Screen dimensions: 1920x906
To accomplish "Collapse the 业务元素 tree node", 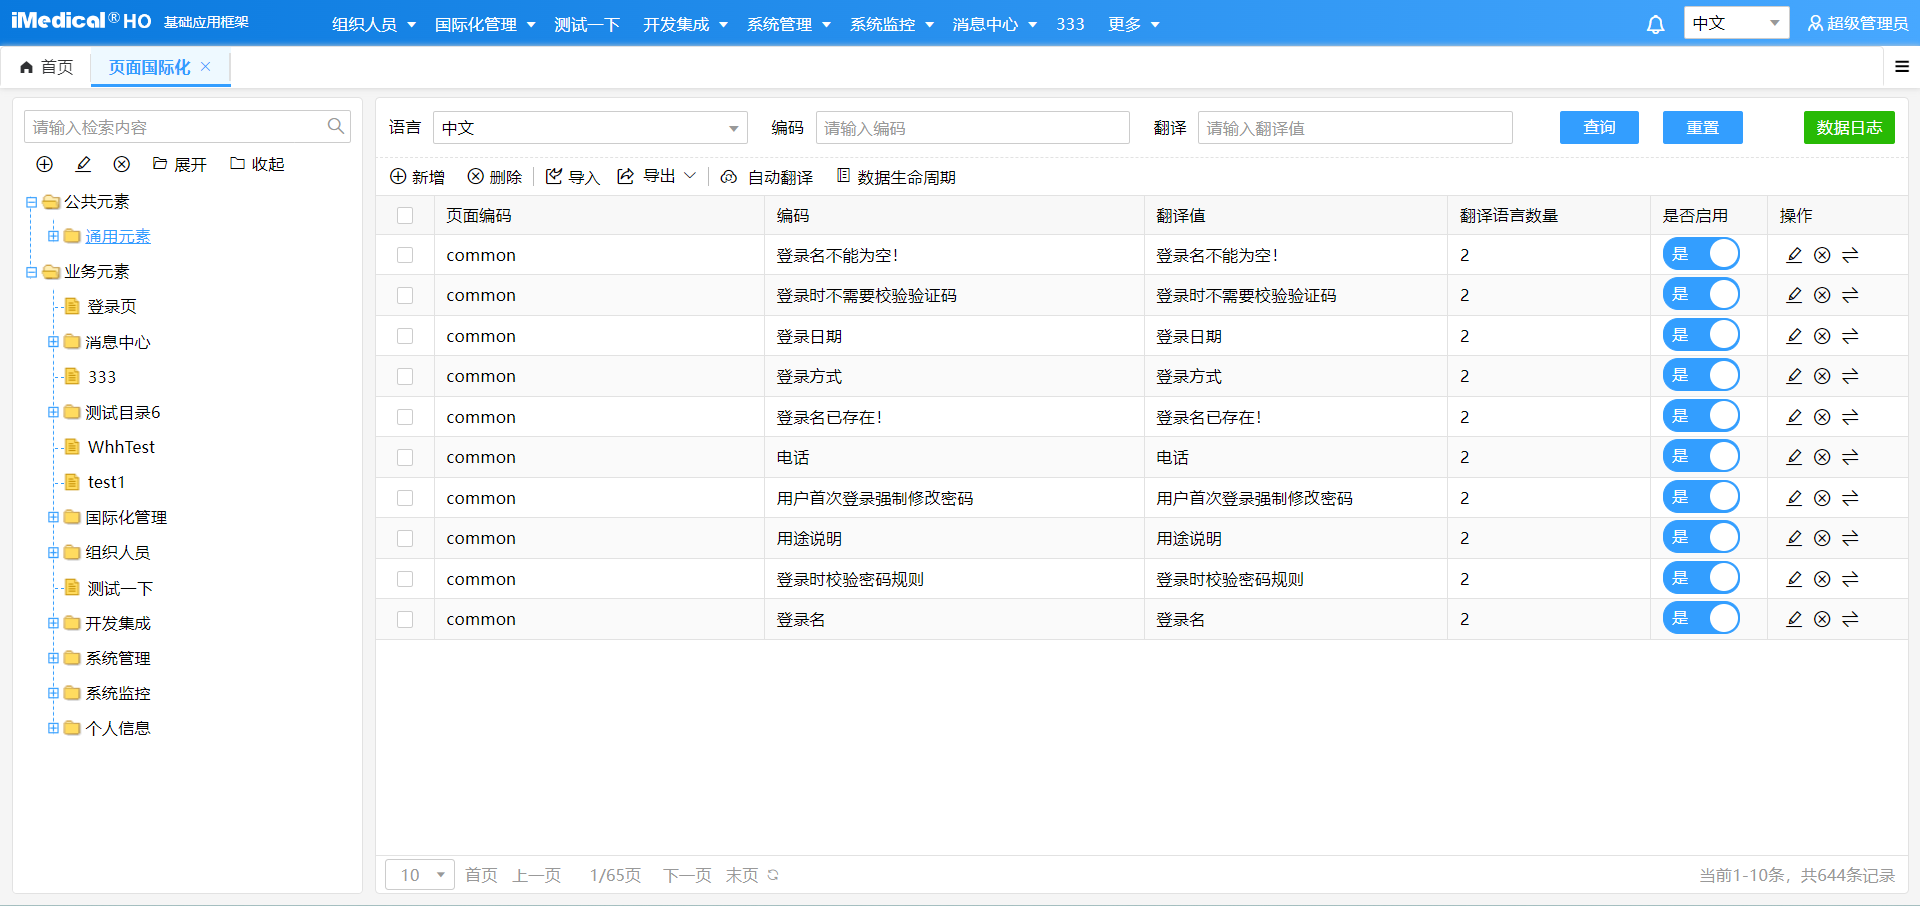I will pyautogui.click(x=31, y=272).
